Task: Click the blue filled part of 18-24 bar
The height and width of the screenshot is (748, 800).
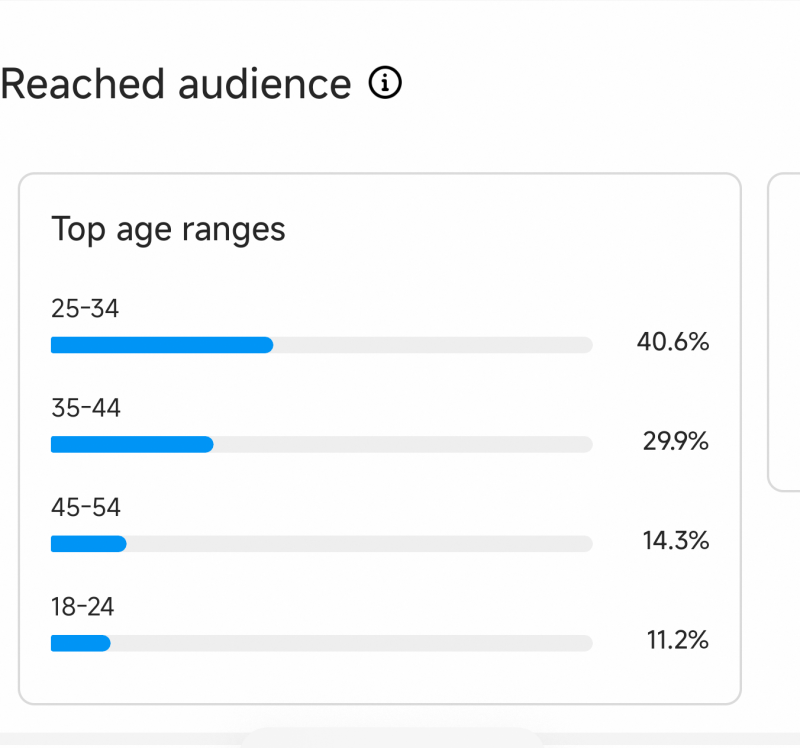Action: pos(80,643)
